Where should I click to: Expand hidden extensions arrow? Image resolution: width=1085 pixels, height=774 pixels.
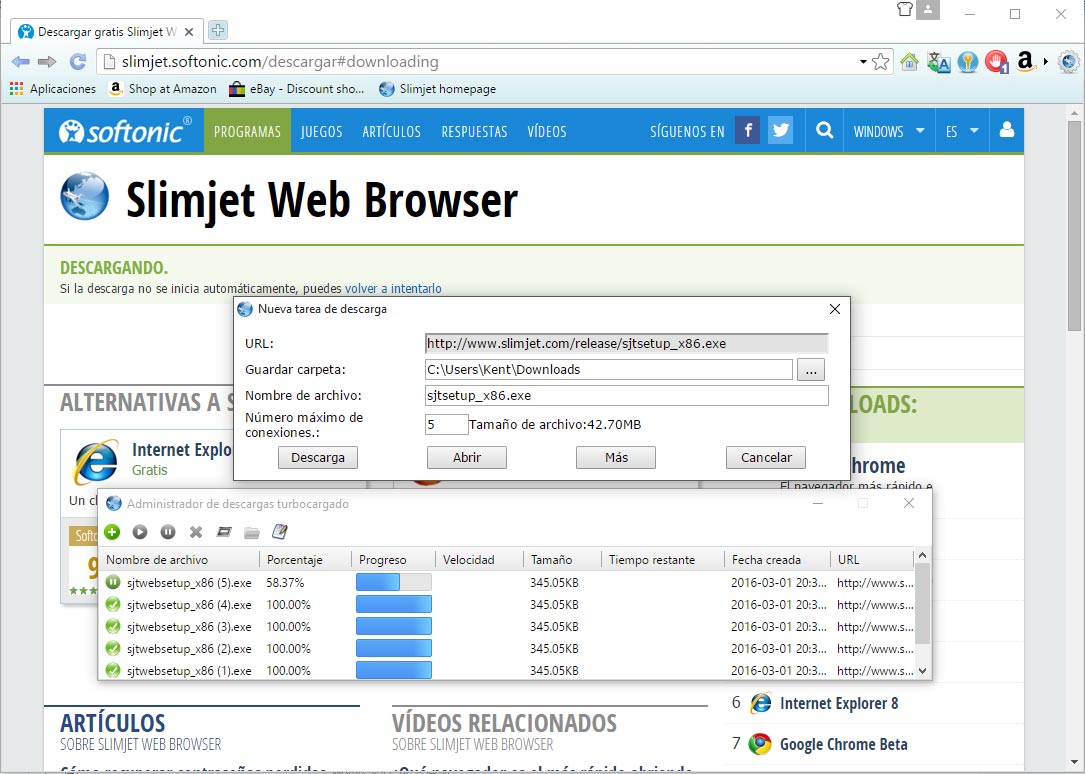[x=1046, y=62]
